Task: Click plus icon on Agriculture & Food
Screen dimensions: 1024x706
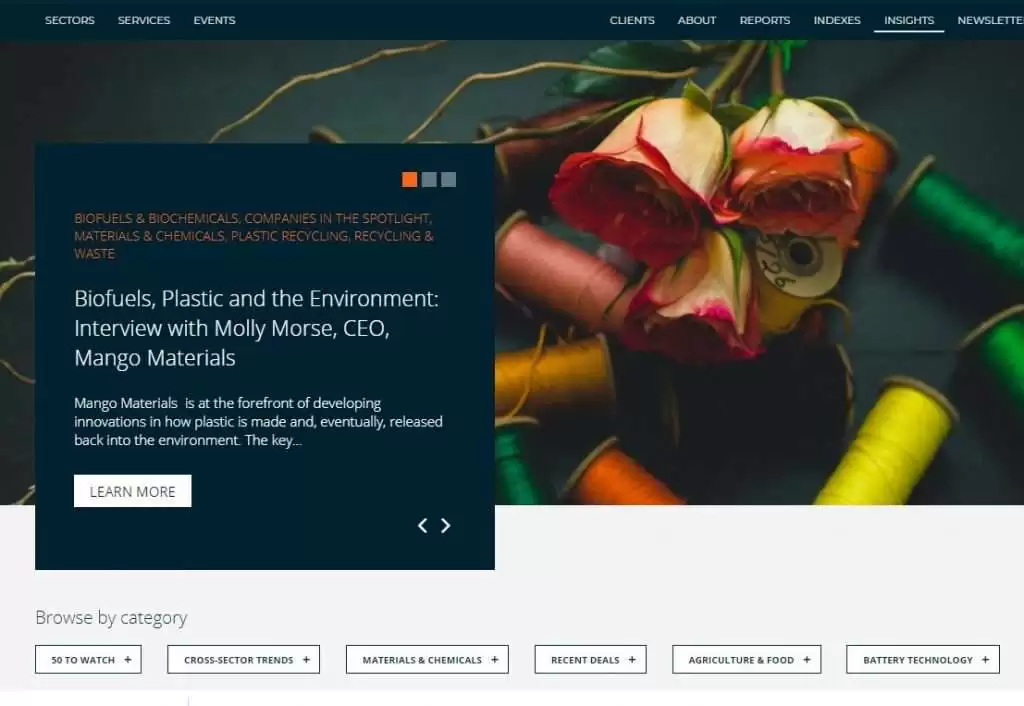Action: [806, 660]
